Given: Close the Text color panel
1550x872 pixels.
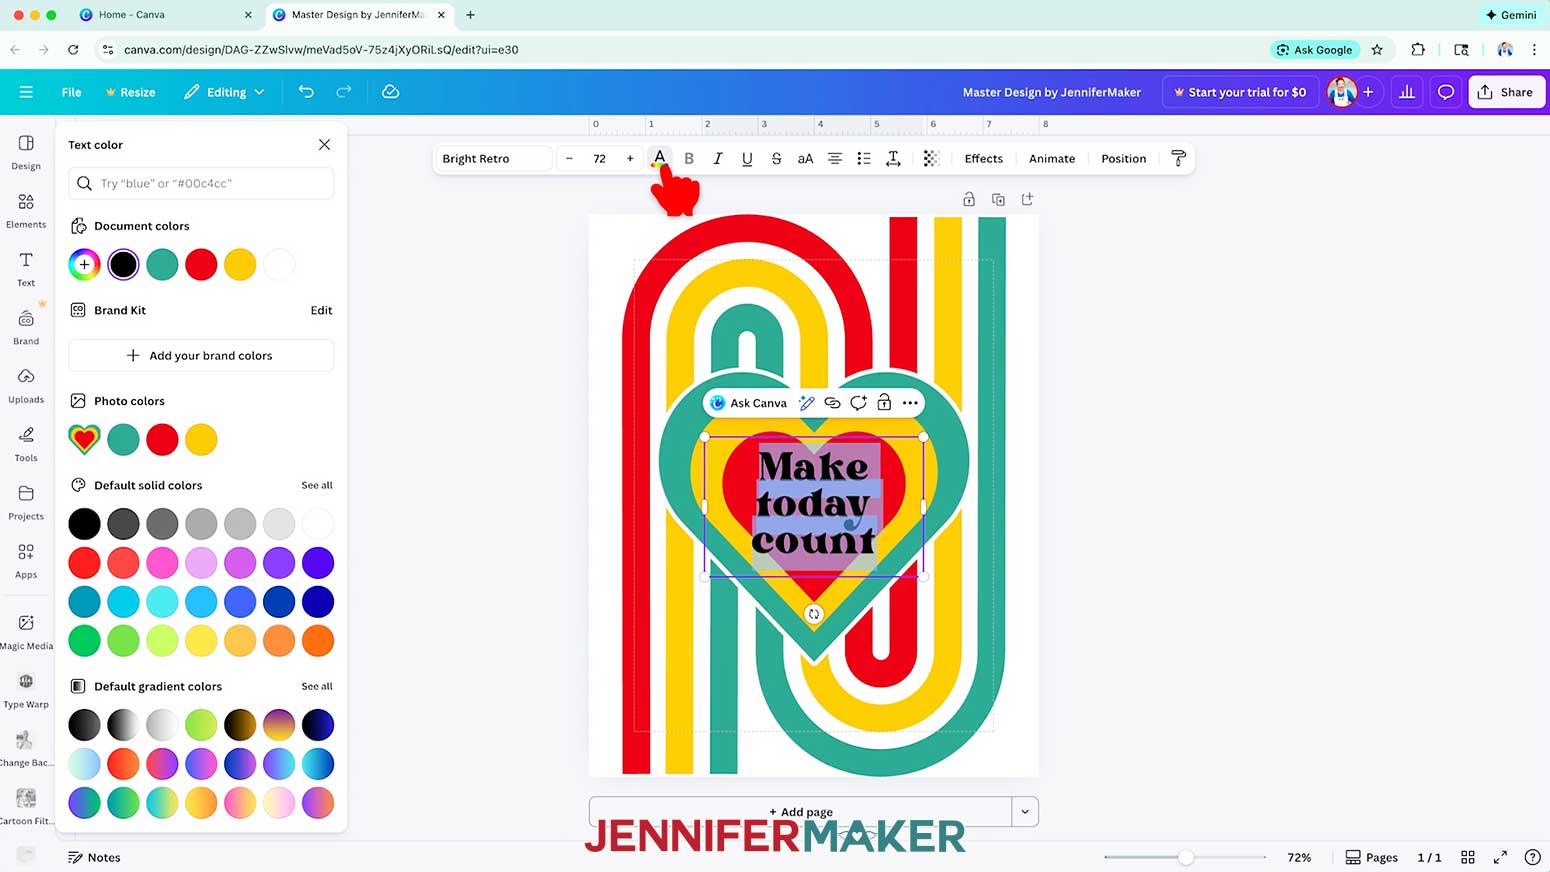Looking at the screenshot, I should [324, 145].
